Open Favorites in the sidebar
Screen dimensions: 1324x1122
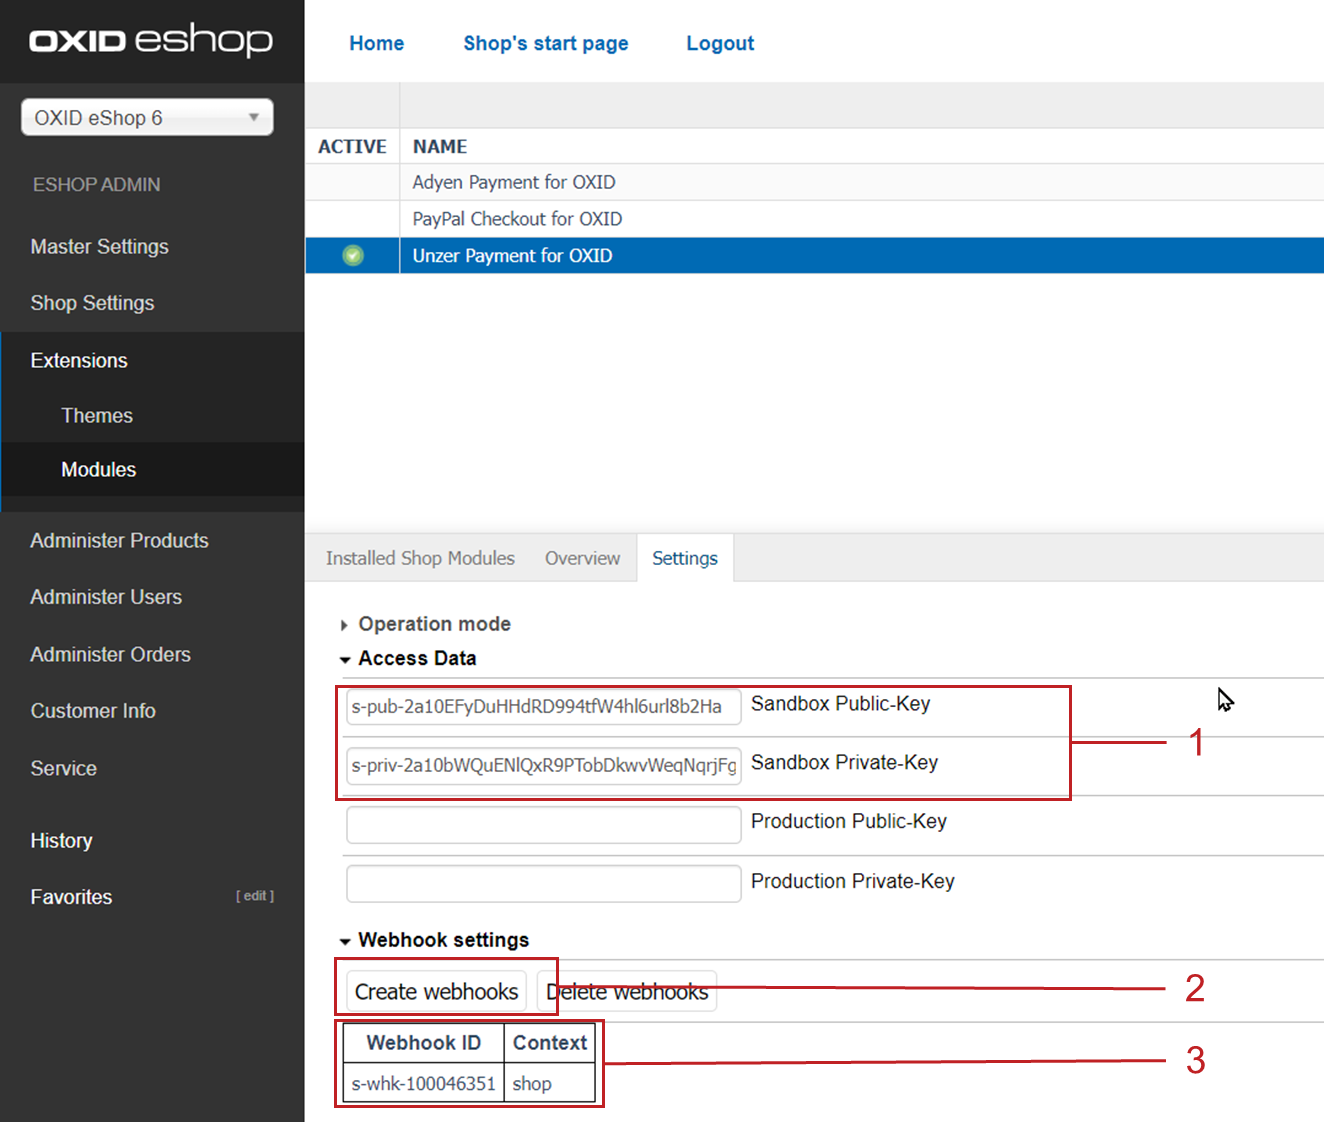[x=71, y=897]
